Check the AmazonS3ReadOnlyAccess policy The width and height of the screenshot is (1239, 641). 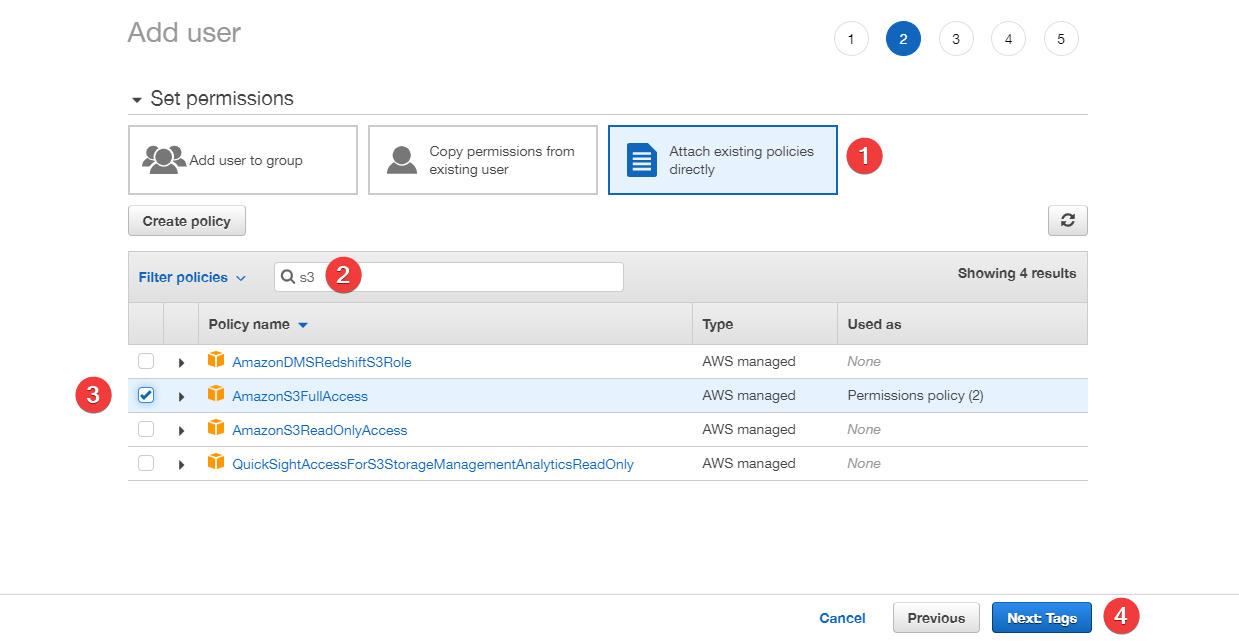146,429
